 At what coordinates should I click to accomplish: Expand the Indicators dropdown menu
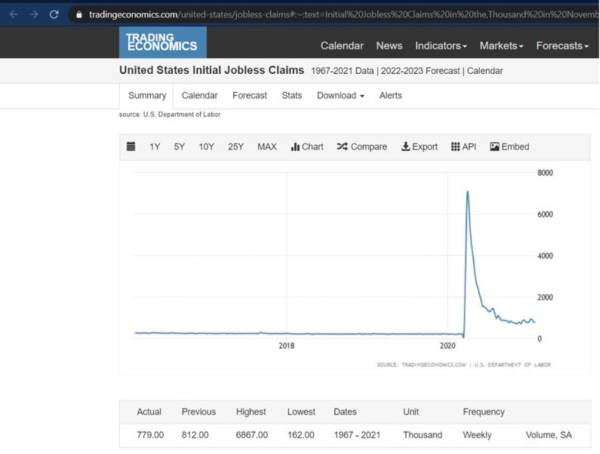point(441,46)
